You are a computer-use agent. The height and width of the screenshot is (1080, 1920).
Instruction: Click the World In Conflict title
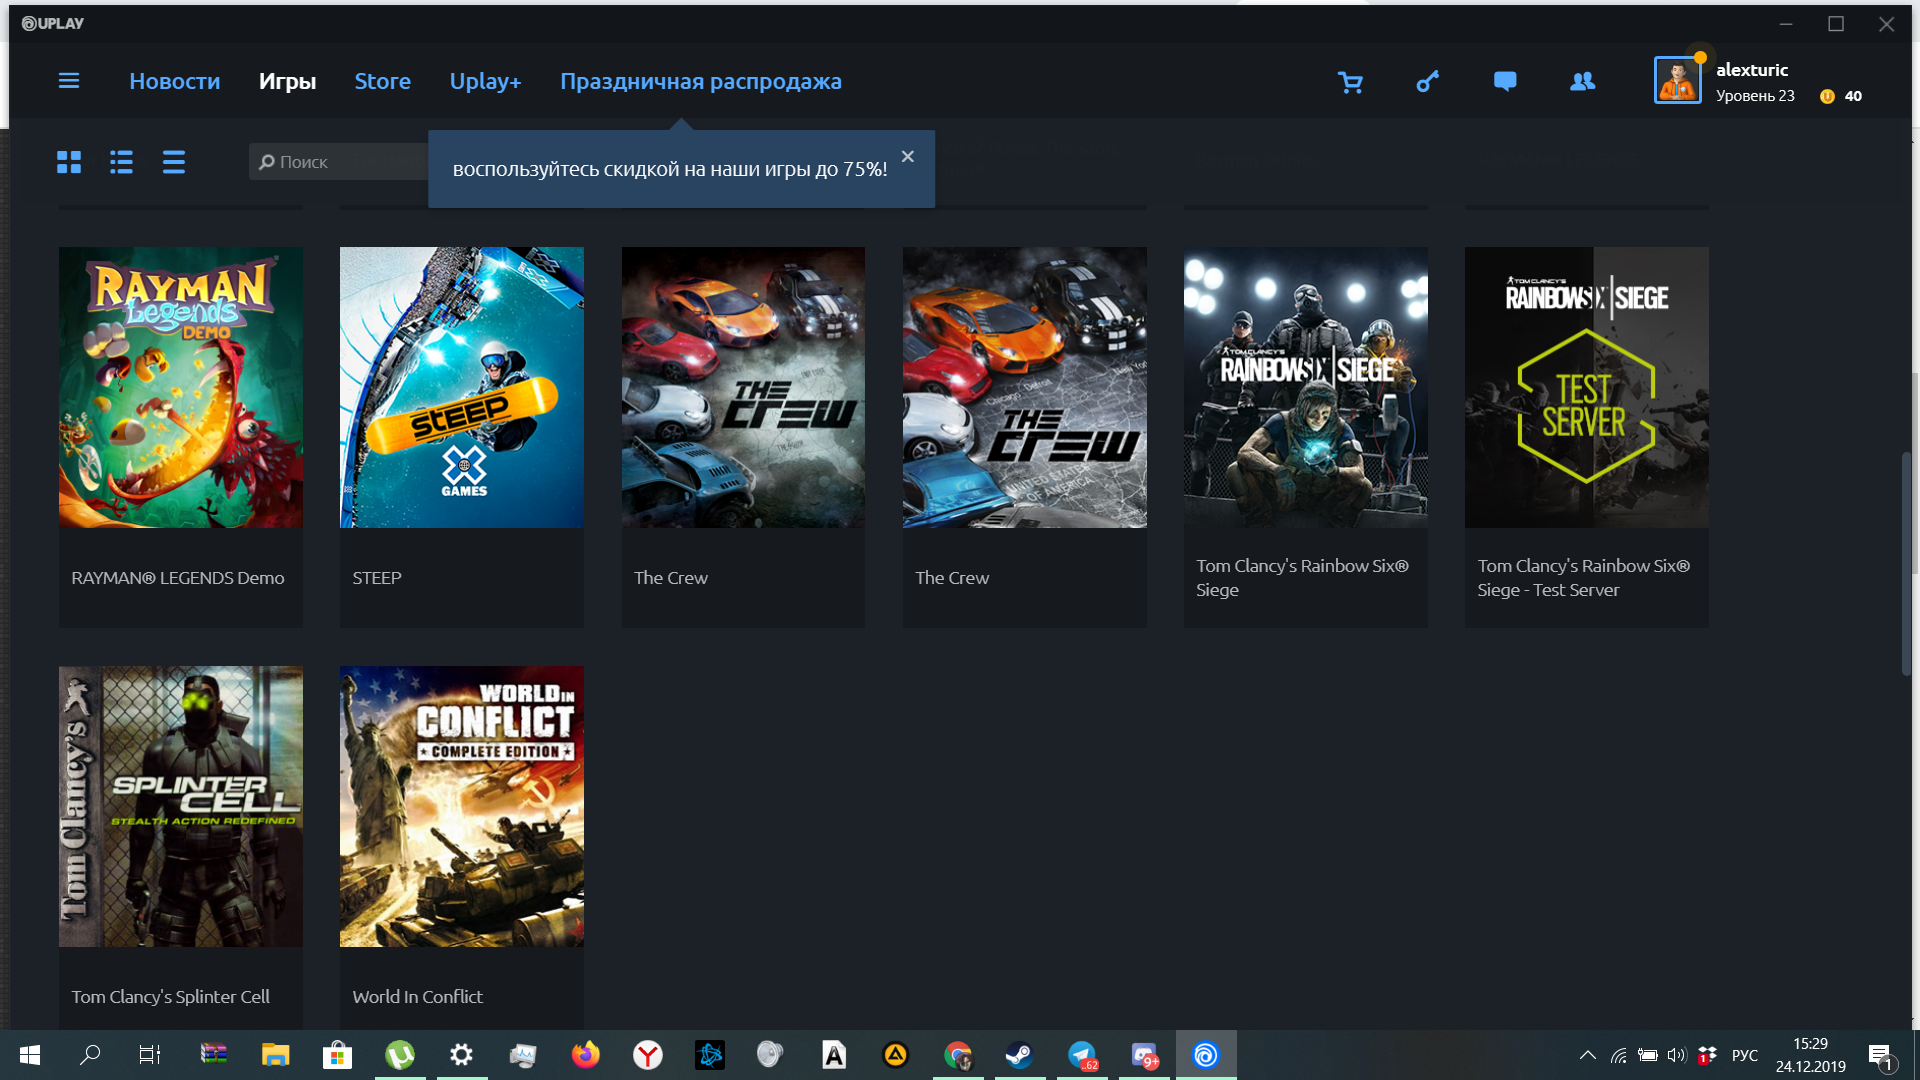(417, 997)
